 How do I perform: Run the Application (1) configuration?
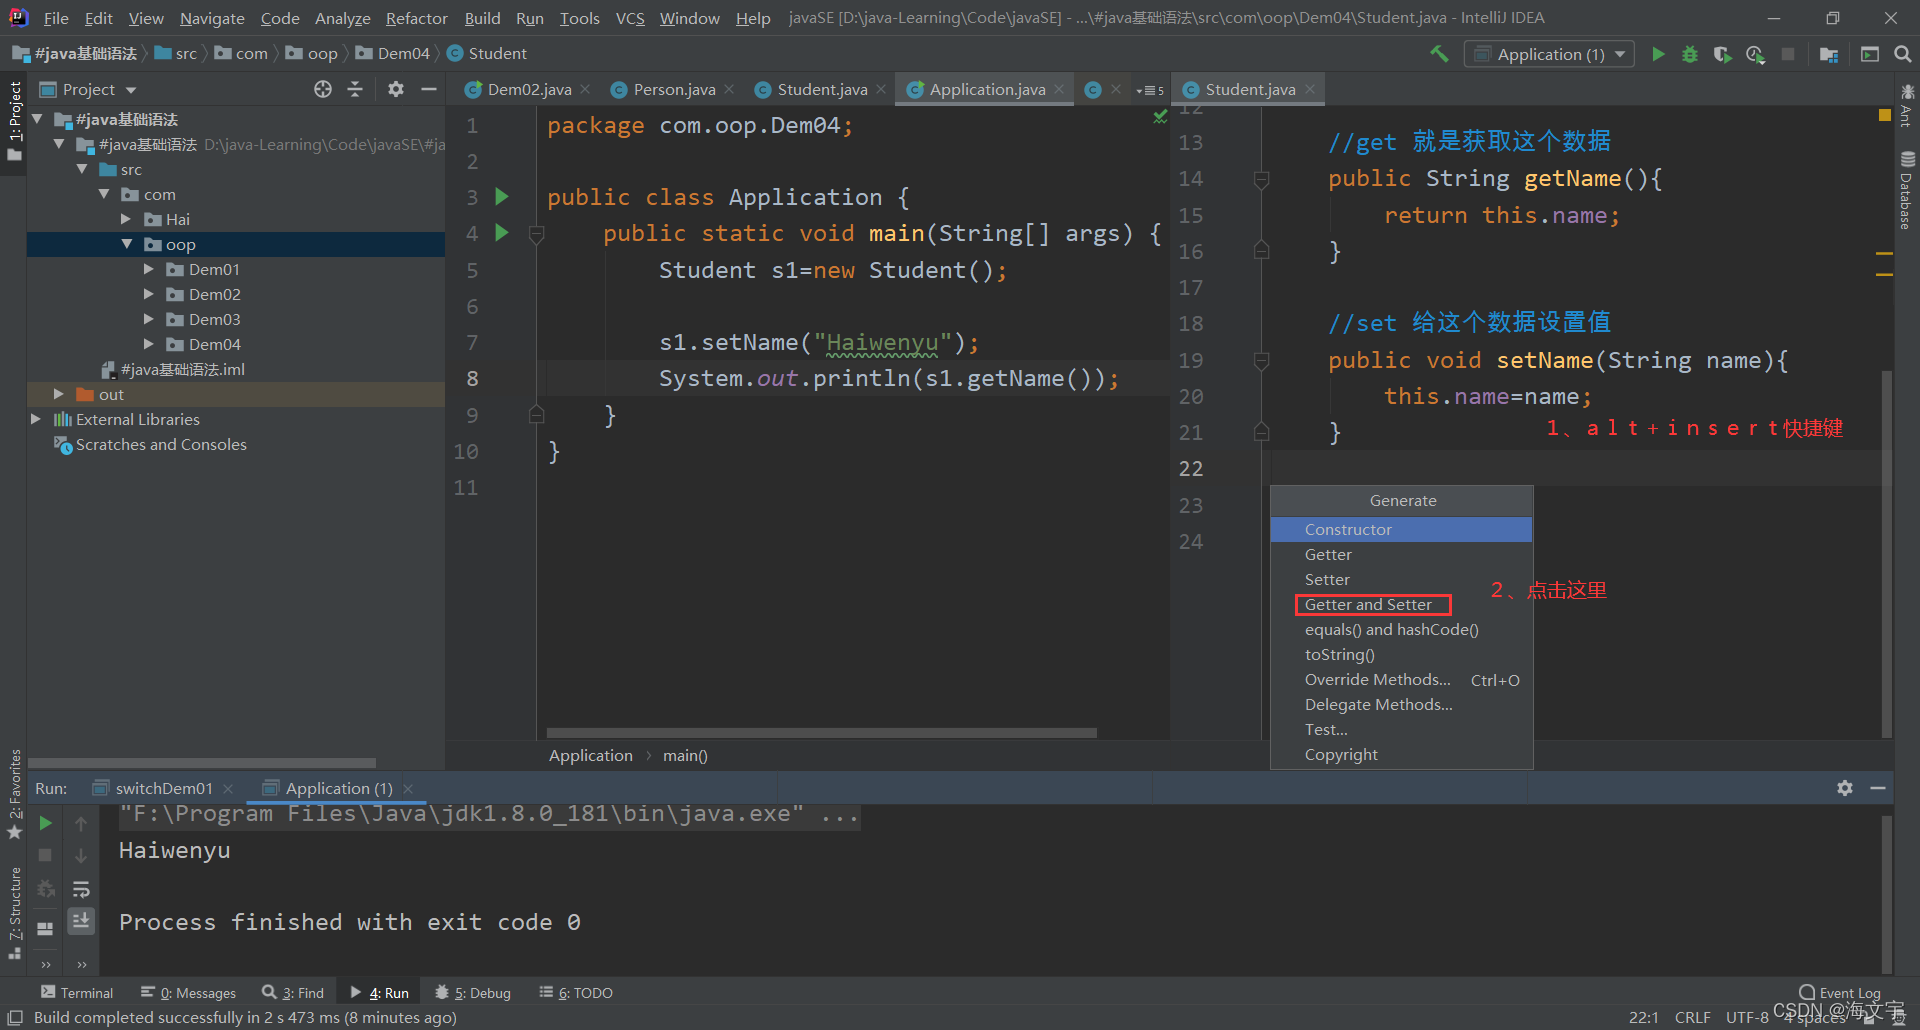click(x=1658, y=54)
